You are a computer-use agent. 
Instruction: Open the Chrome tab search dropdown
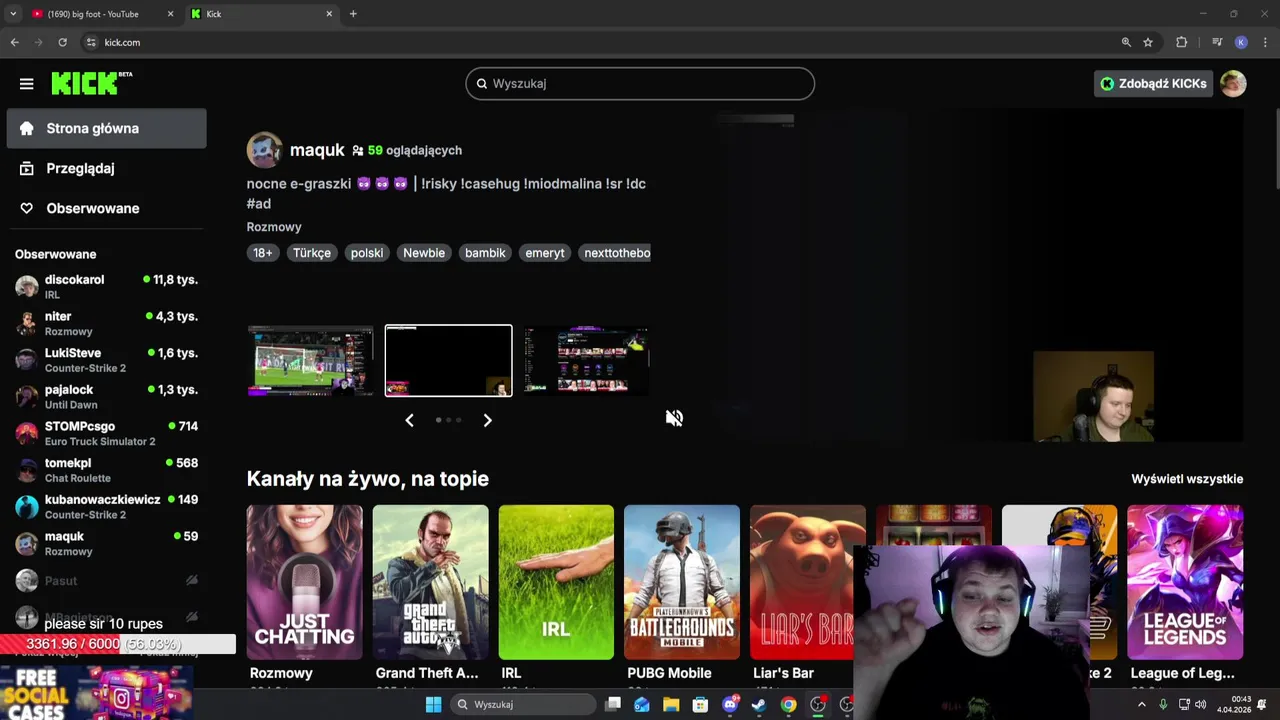point(13,14)
